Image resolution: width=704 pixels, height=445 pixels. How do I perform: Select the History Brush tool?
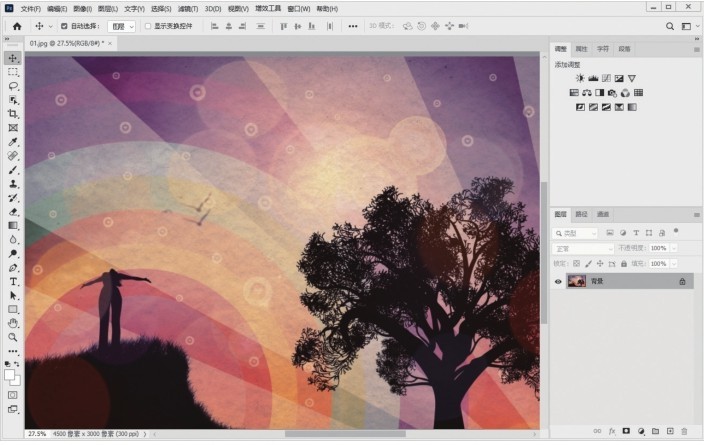[x=13, y=198]
